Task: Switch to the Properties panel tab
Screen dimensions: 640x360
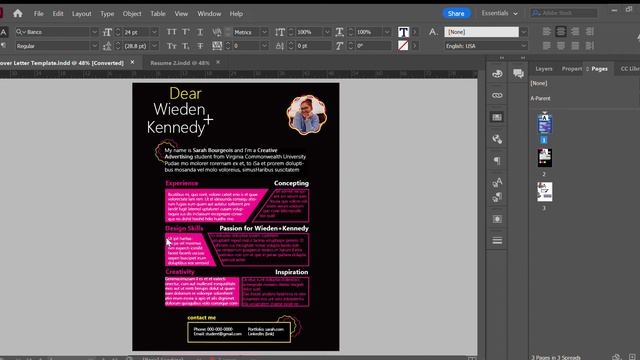Action: point(571,69)
